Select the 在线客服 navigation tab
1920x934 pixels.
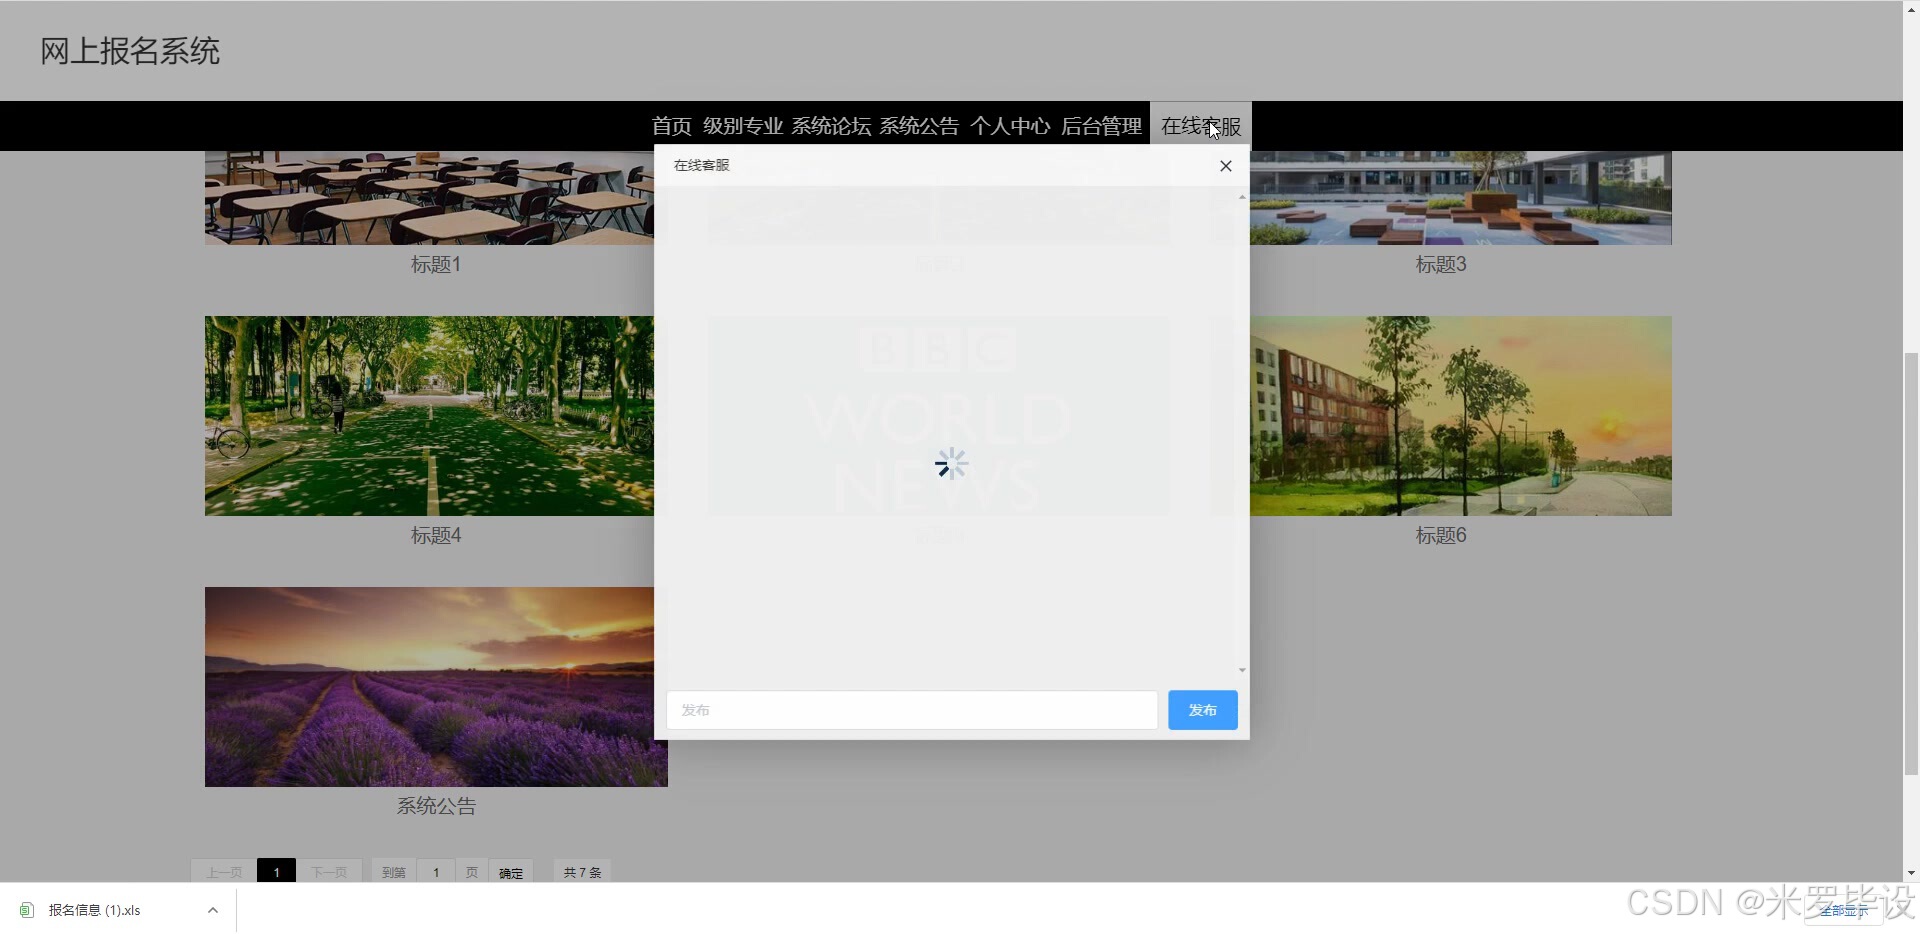[x=1201, y=126]
